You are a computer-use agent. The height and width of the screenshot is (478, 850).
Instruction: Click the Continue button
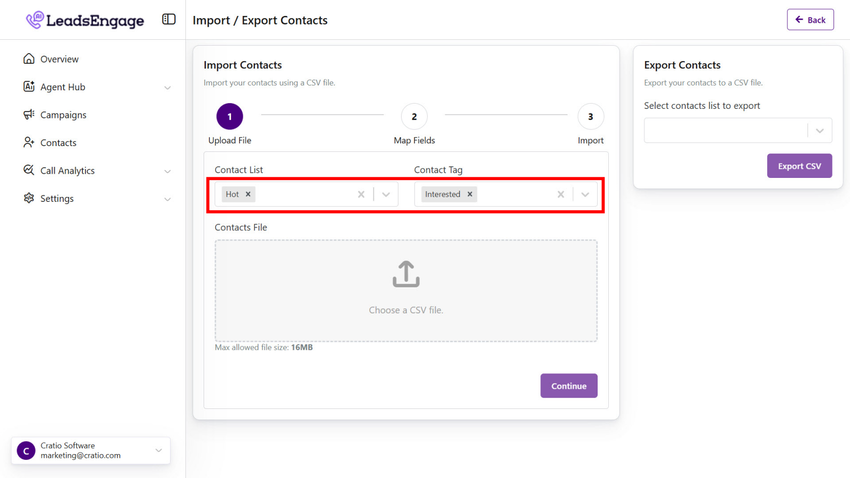pyautogui.click(x=569, y=386)
